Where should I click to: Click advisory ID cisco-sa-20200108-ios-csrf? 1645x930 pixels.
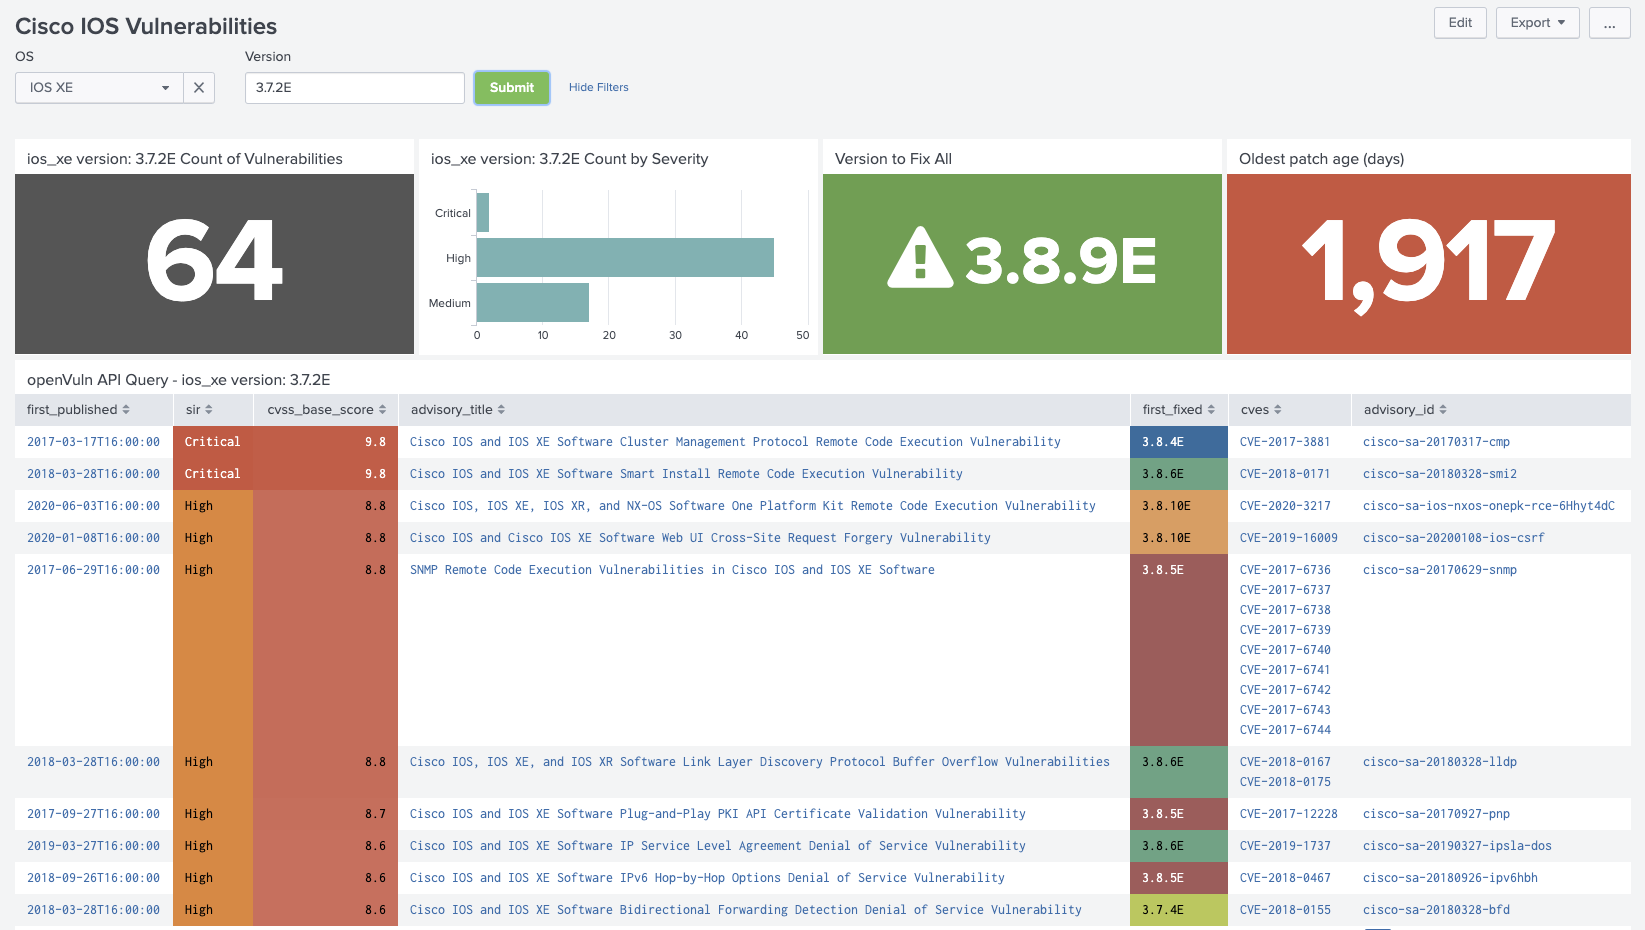tap(1453, 538)
